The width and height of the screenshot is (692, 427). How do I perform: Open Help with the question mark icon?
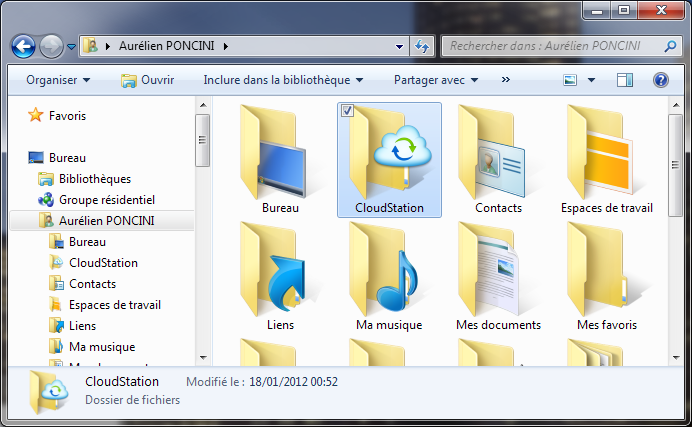point(661,80)
